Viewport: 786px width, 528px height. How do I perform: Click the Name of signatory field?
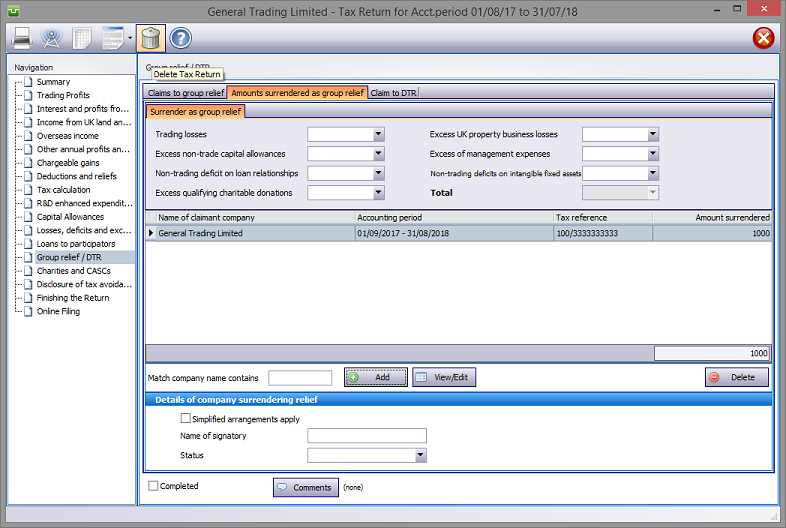coord(367,436)
